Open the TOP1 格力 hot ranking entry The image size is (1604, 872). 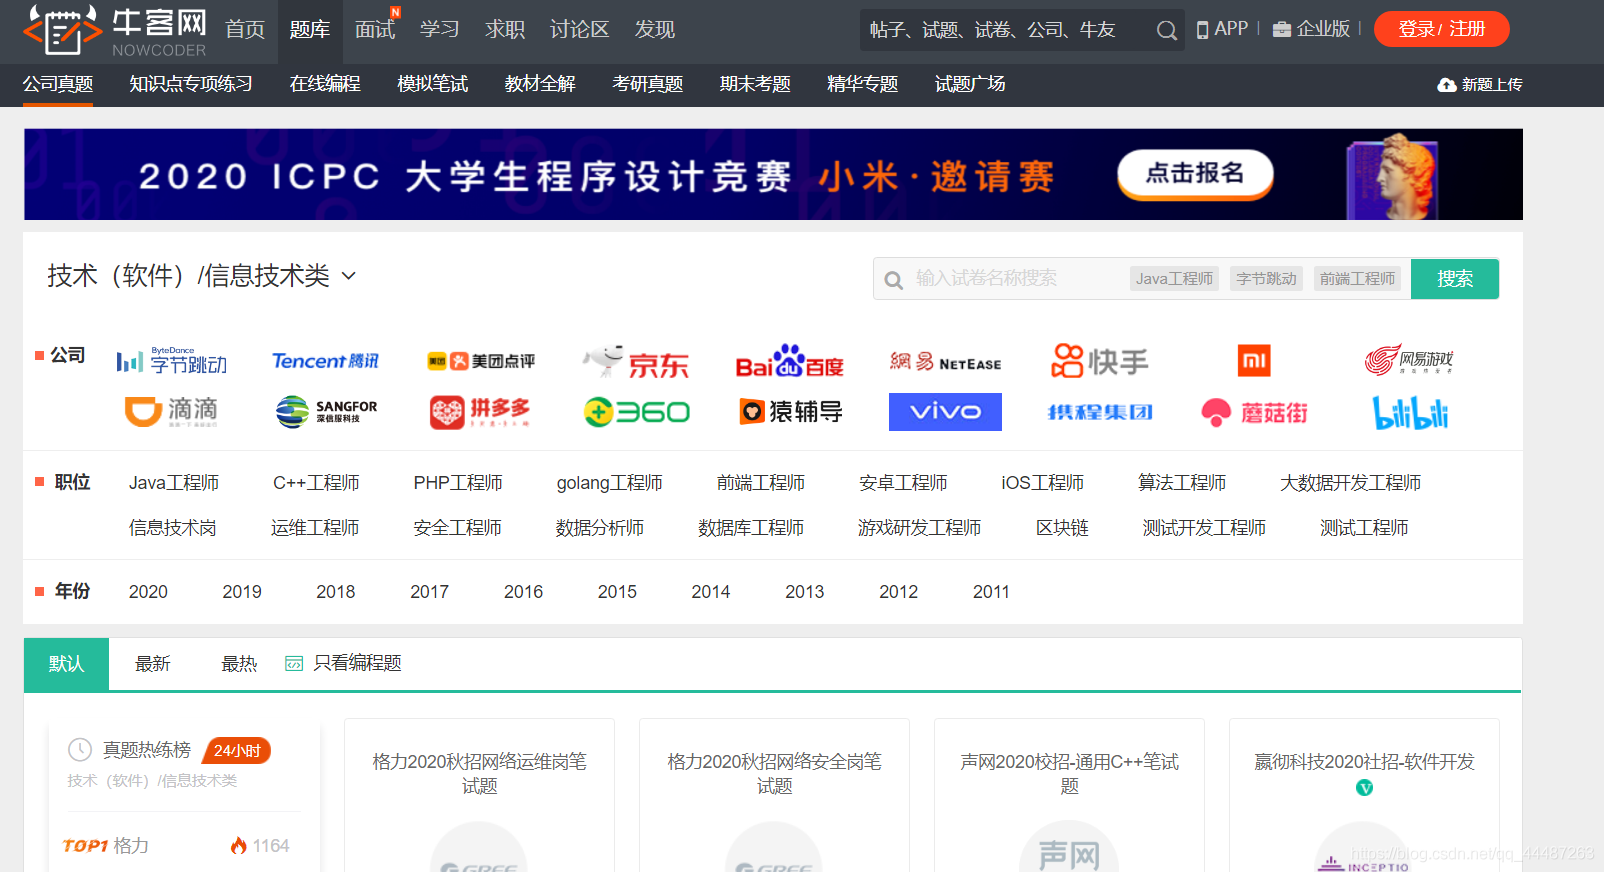176,846
